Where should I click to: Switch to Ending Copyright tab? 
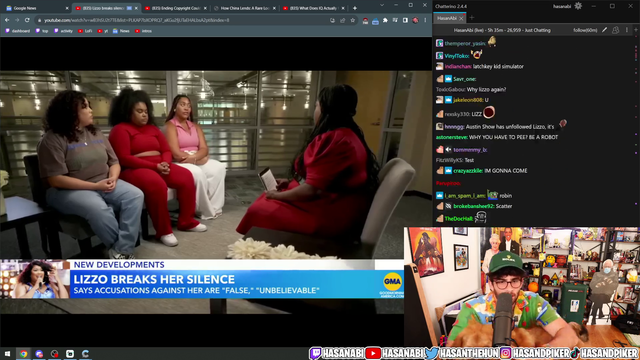click(176, 8)
